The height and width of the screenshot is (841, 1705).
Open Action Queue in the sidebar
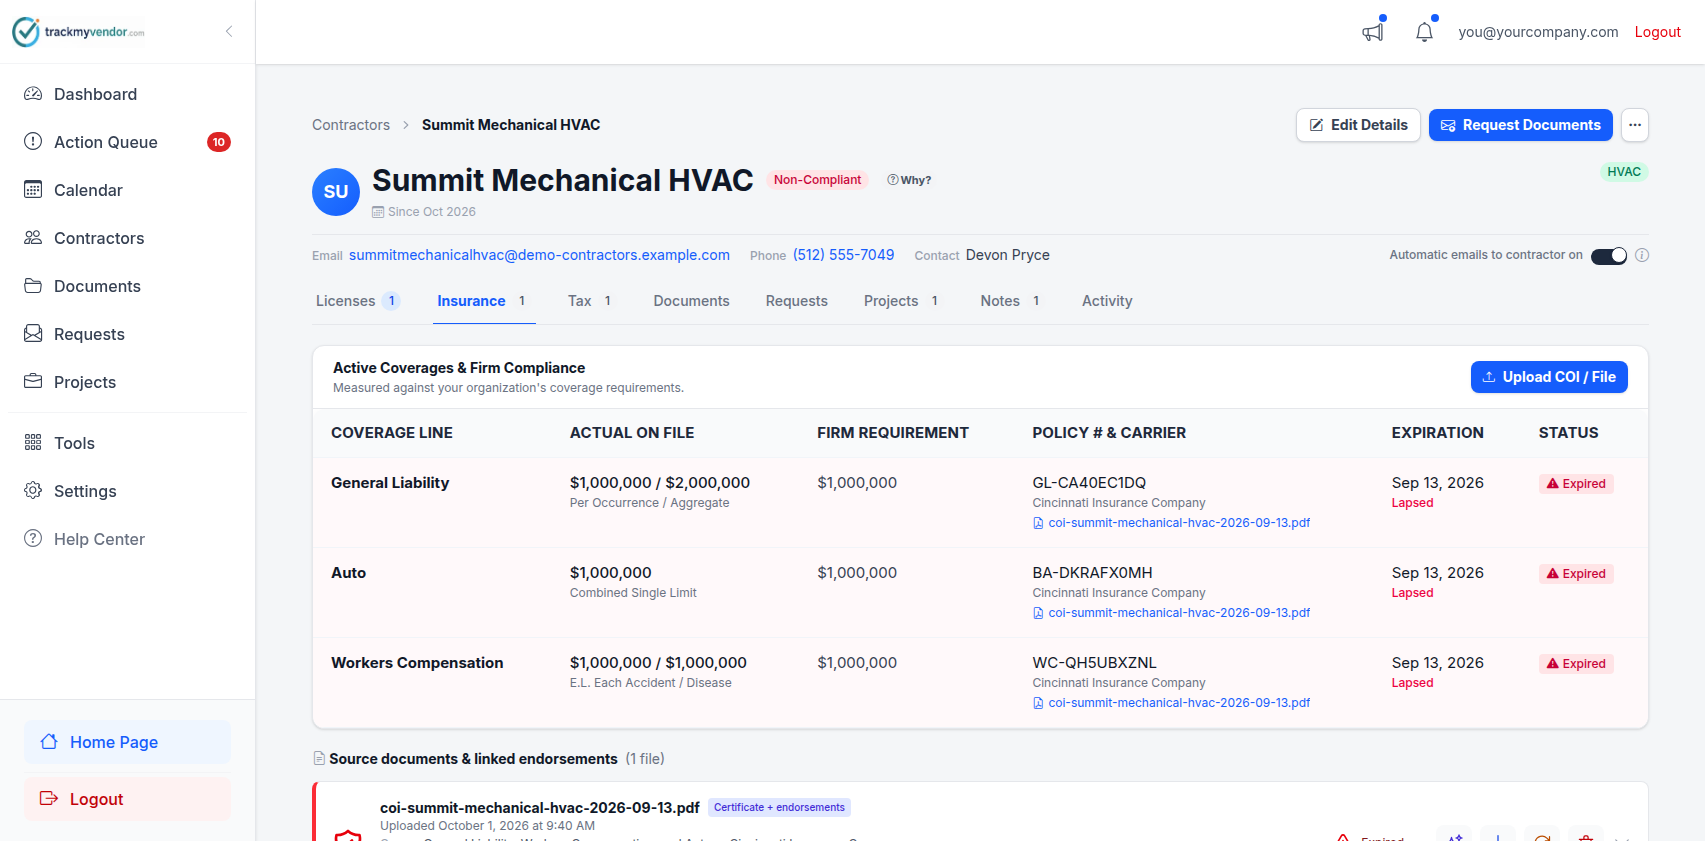(127, 142)
